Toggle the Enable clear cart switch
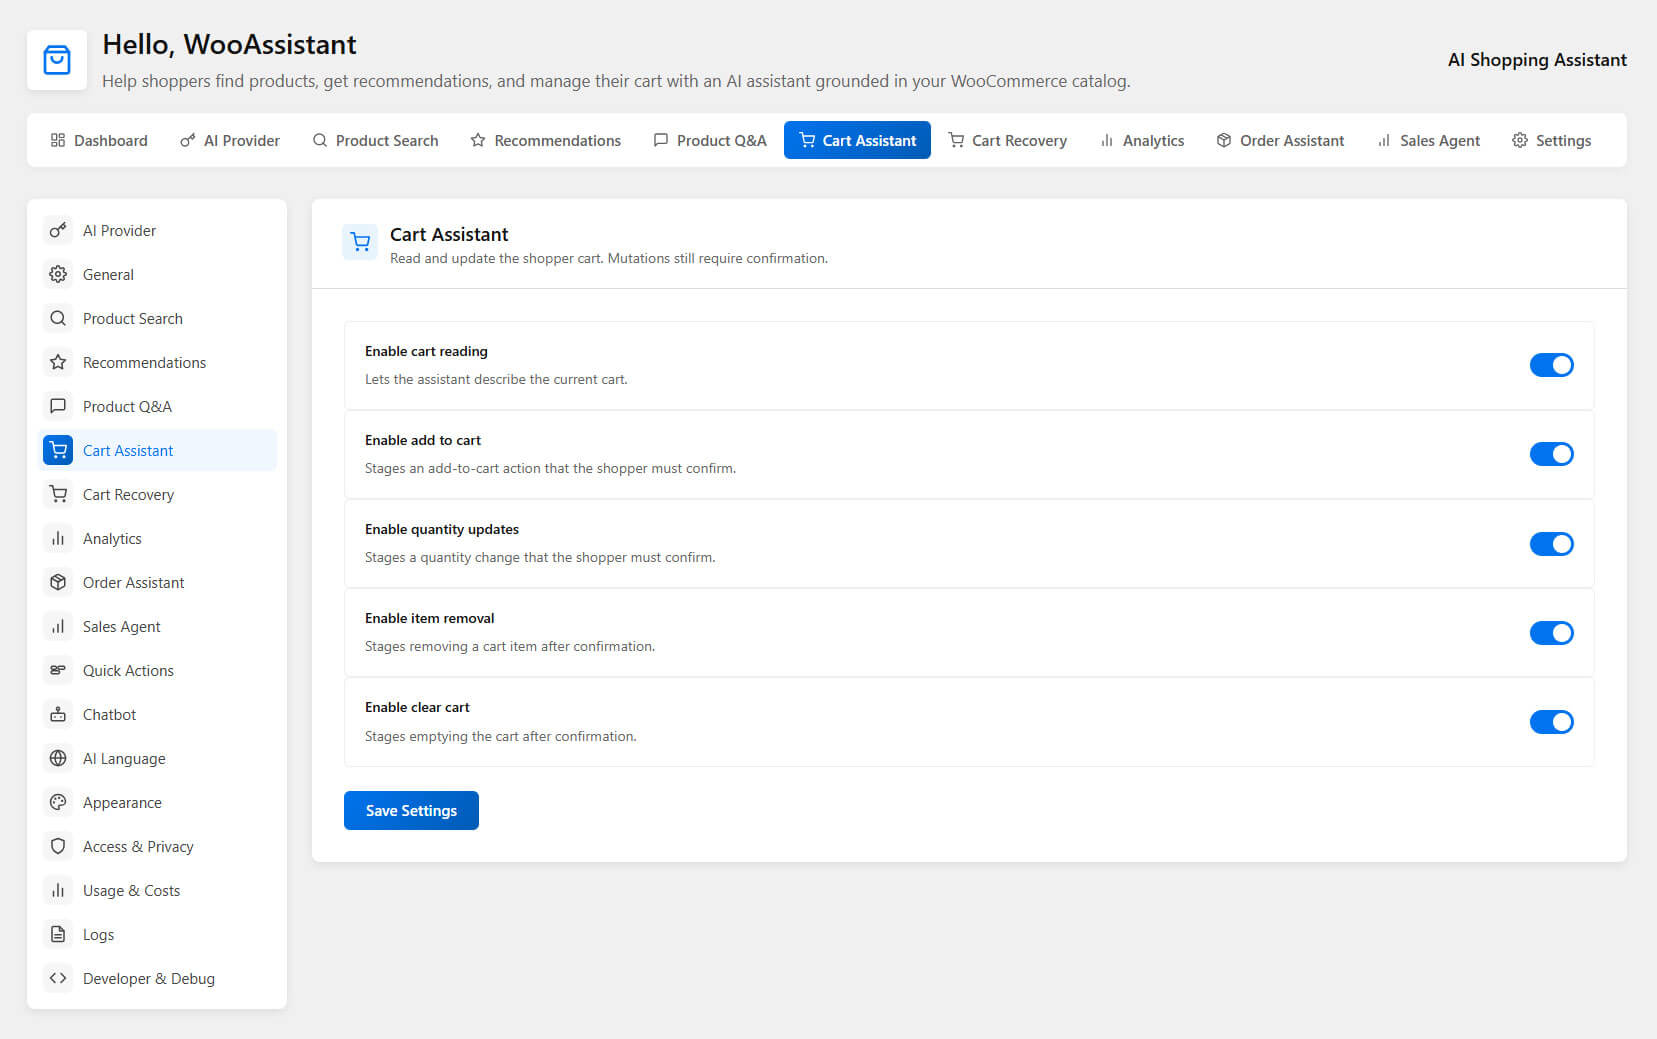This screenshot has width=1657, height=1039. tap(1551, 722)
